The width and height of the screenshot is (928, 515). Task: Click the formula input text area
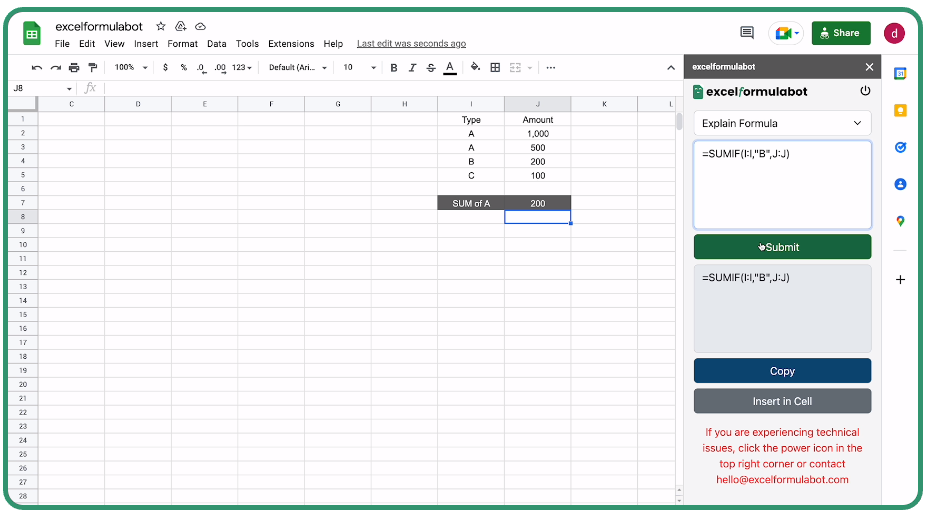pyautogui.click(x=782, y=185)
